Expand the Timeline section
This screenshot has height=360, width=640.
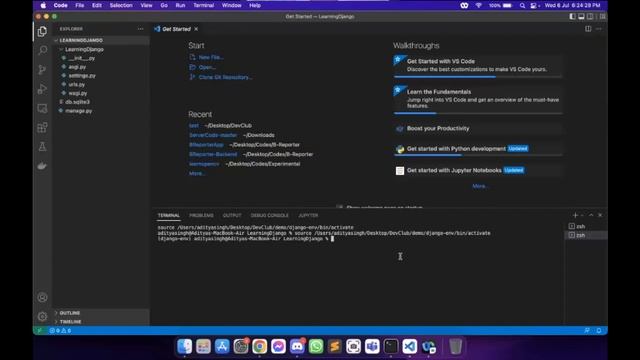click(x=100, y=322)
